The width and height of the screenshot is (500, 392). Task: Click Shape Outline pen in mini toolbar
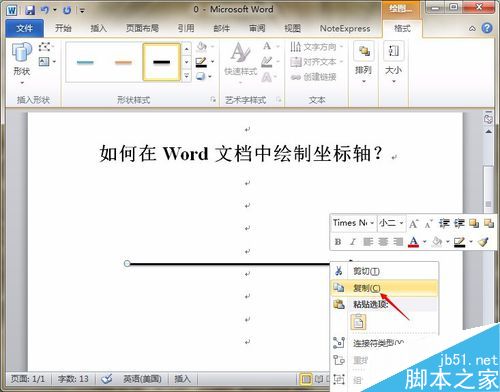click(x=459, y=241)
